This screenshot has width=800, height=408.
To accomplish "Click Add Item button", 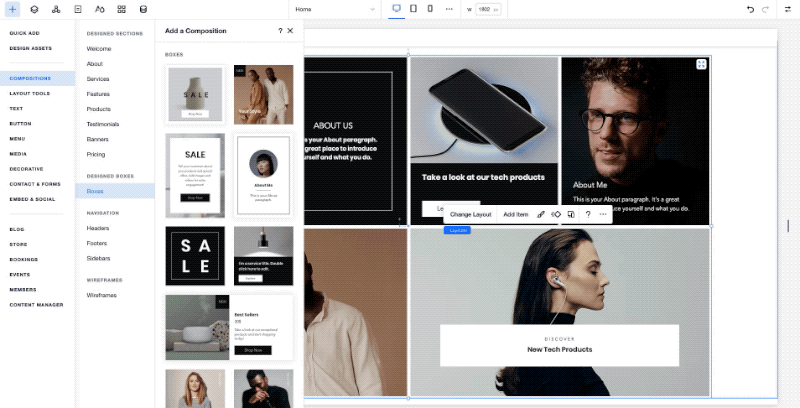I will click(516, 215).
